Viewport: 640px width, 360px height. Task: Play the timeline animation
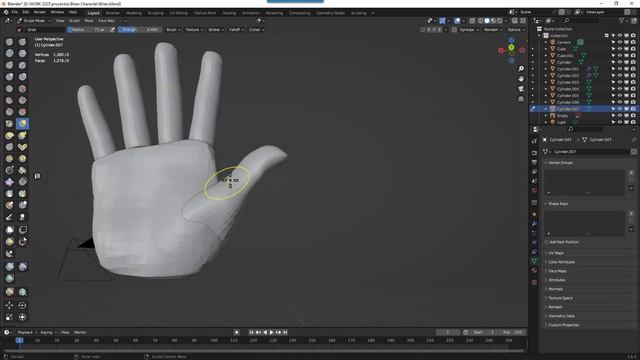271,332
